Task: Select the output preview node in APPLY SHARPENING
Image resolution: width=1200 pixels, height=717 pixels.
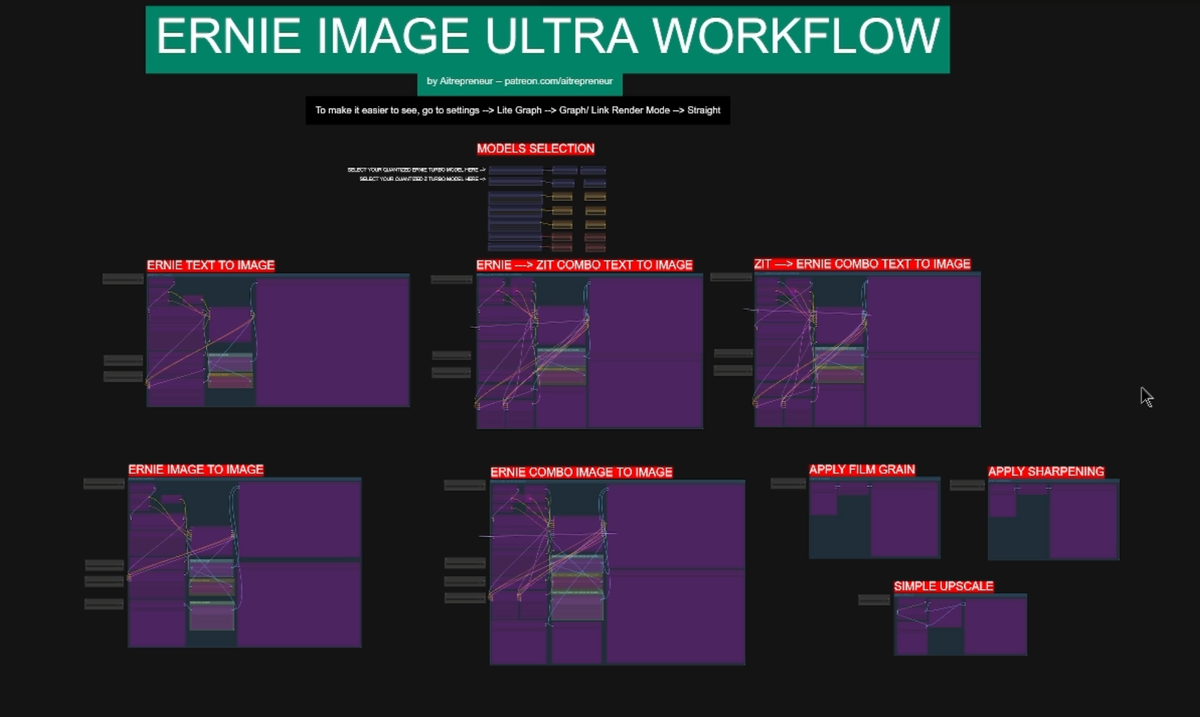Action: point(1084,522)
